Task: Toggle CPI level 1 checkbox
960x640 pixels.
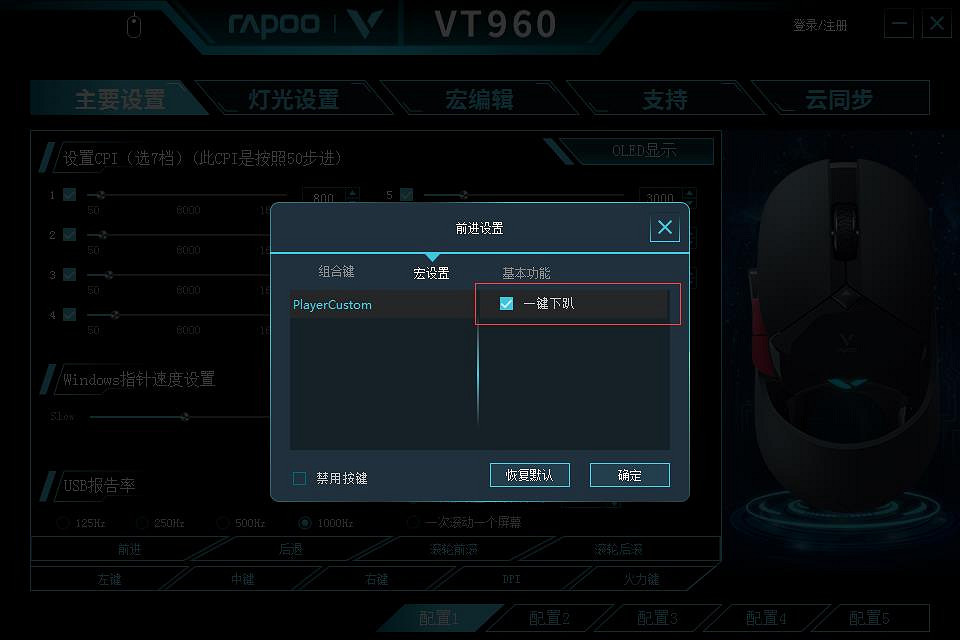Action: [x=70, y=195]
